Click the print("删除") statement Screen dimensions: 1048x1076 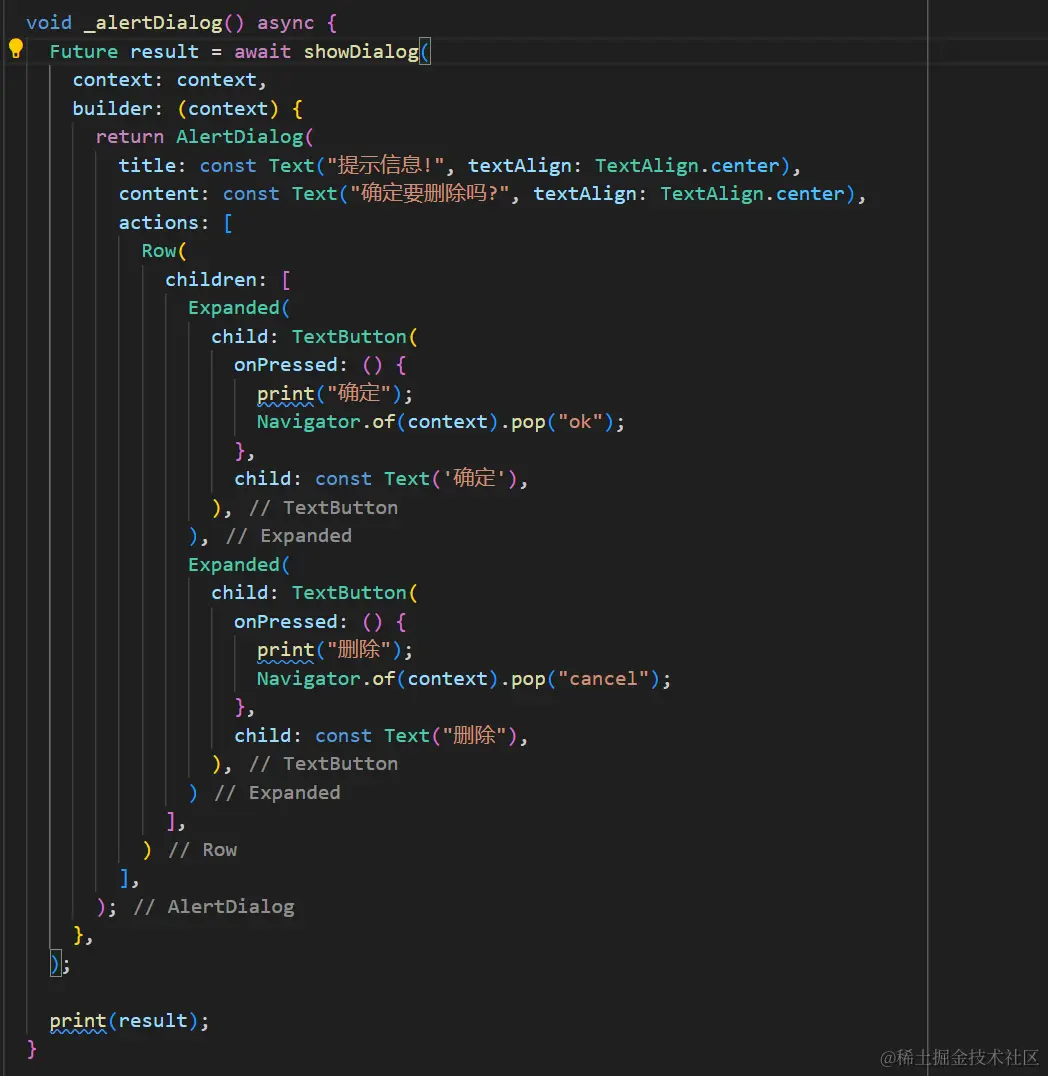(335, 649)
